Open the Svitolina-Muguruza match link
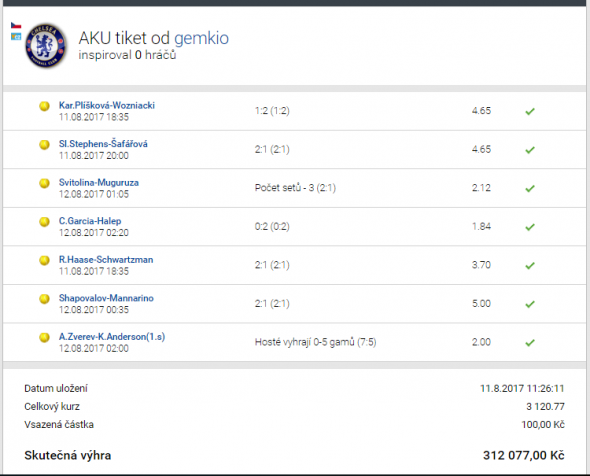The image size is (590, 476). click(99, 182)
